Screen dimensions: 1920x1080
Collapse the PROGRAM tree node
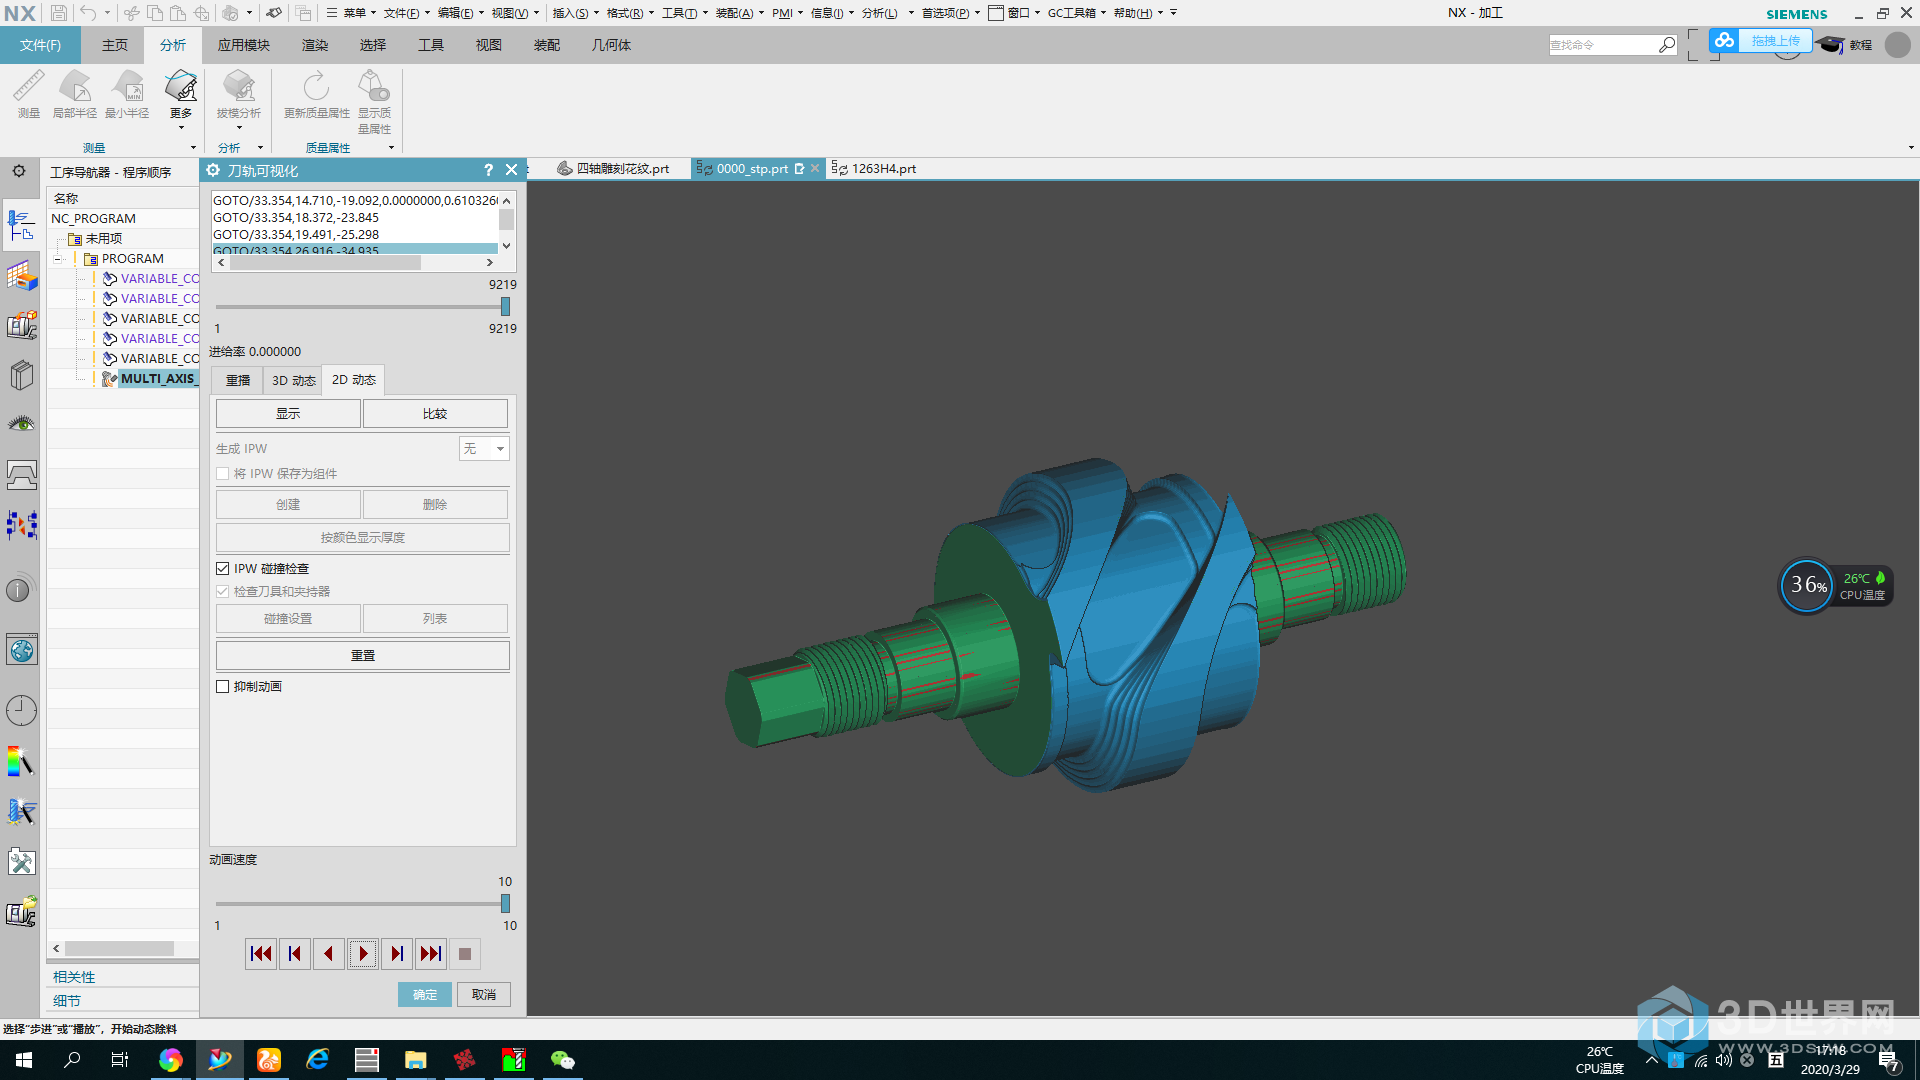[x=58, y=258]
